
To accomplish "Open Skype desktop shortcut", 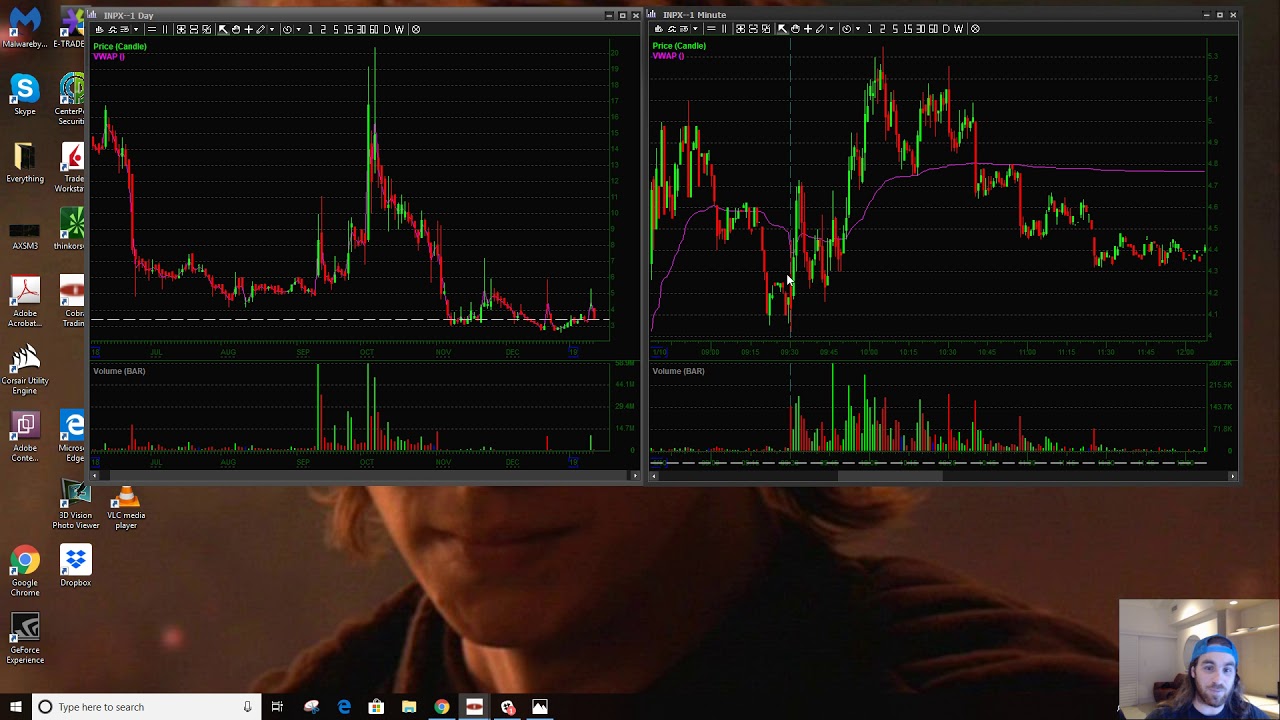I will (x=25, y=95).
